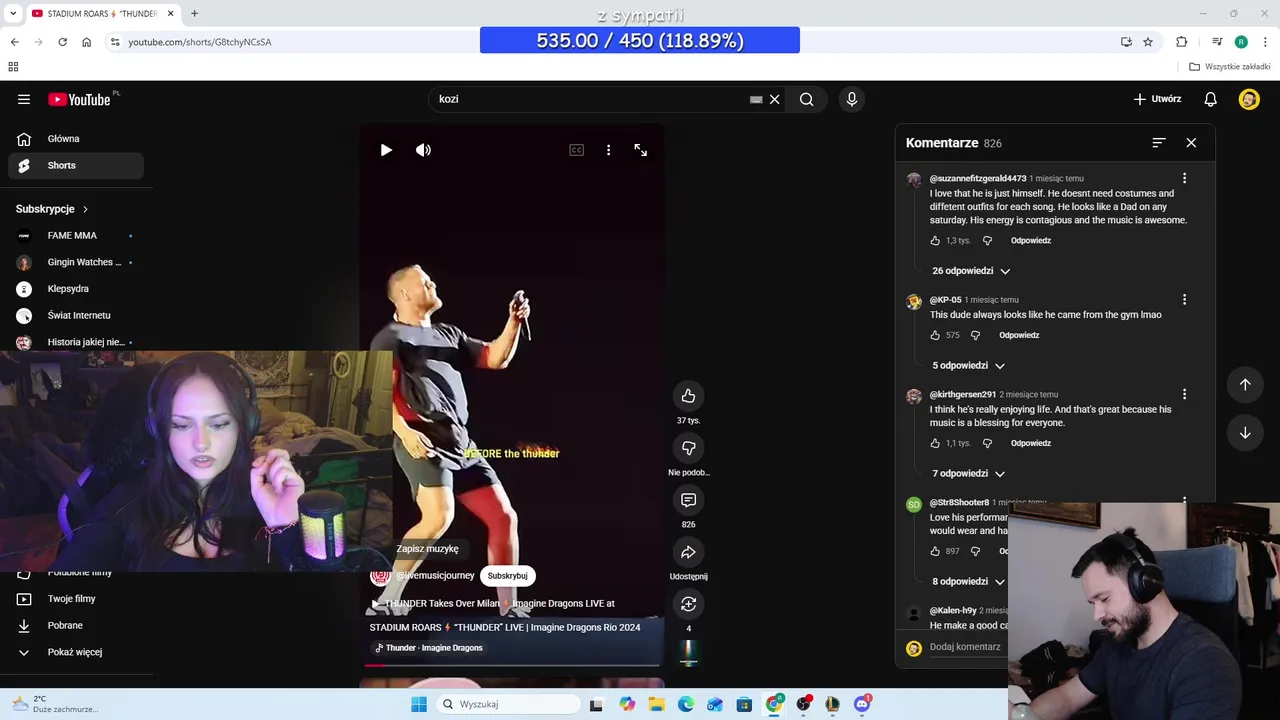1280x720 pixels.
Task: Clear the search box text
Action: (774, 99)
